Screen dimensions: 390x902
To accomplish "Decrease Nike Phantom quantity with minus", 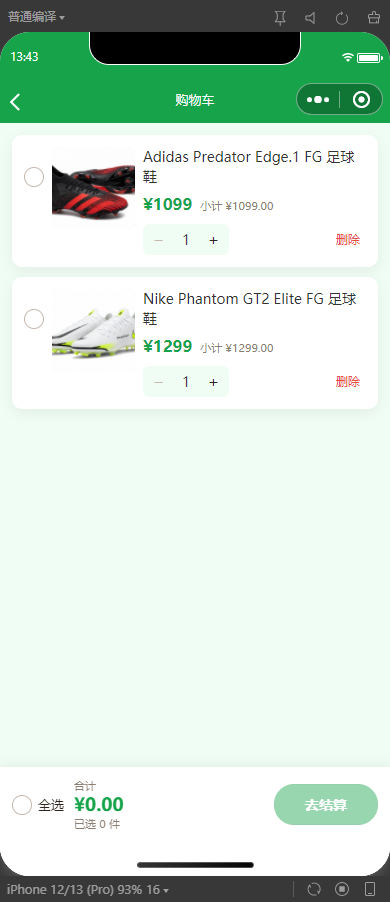I will (159, 382).
